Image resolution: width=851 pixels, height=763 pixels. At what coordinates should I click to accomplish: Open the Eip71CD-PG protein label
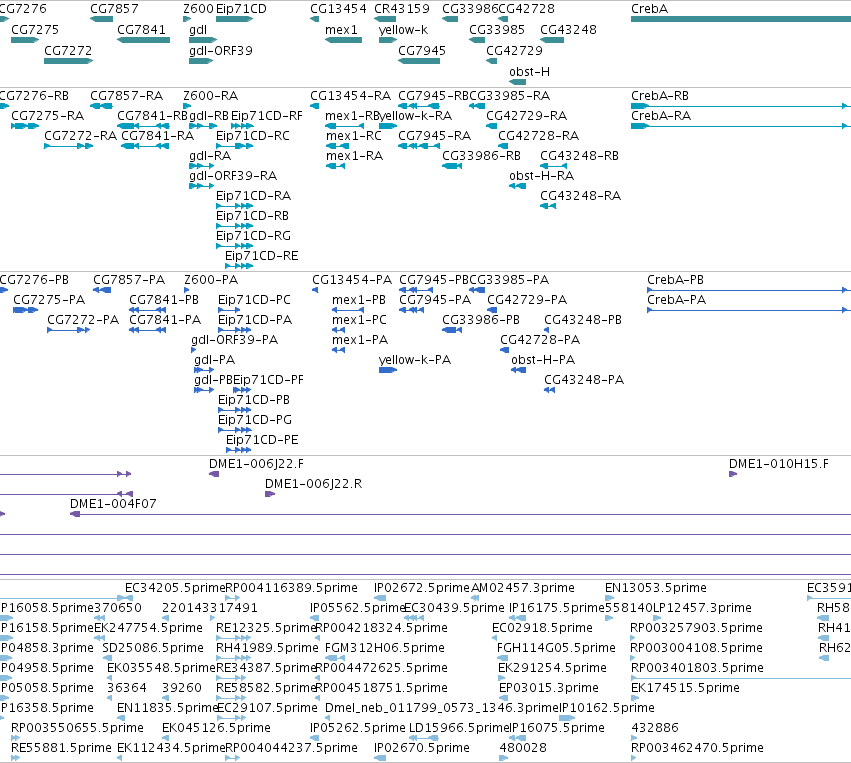point(255,419)
